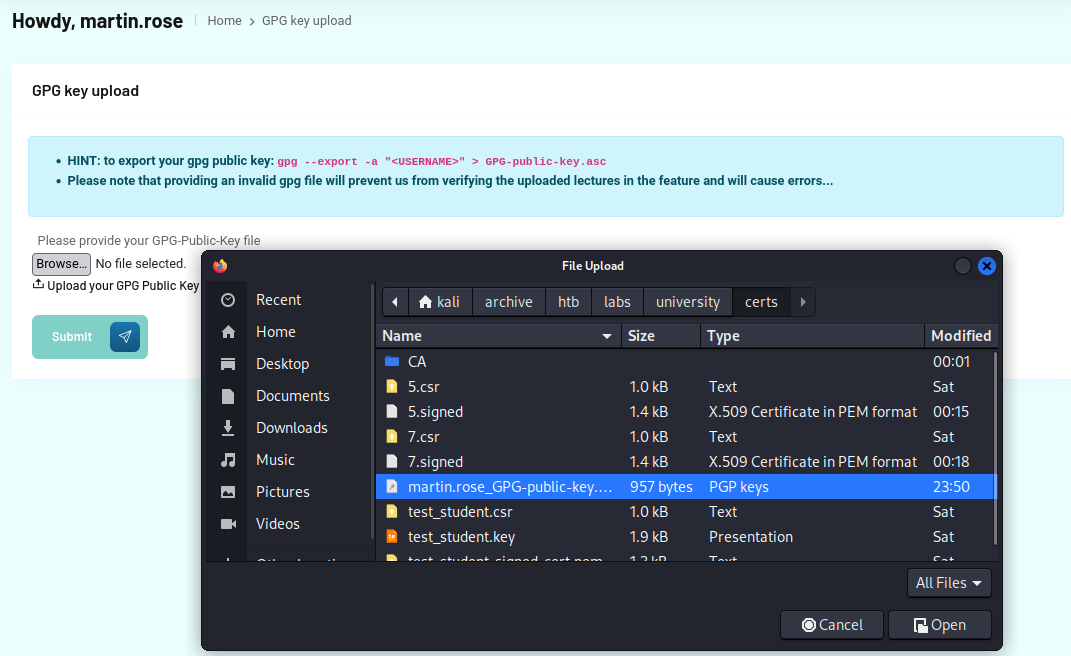This screenshot has height=656, width=1071.
Task: Click Open in File Upload dialog
Action: point(940,625)
